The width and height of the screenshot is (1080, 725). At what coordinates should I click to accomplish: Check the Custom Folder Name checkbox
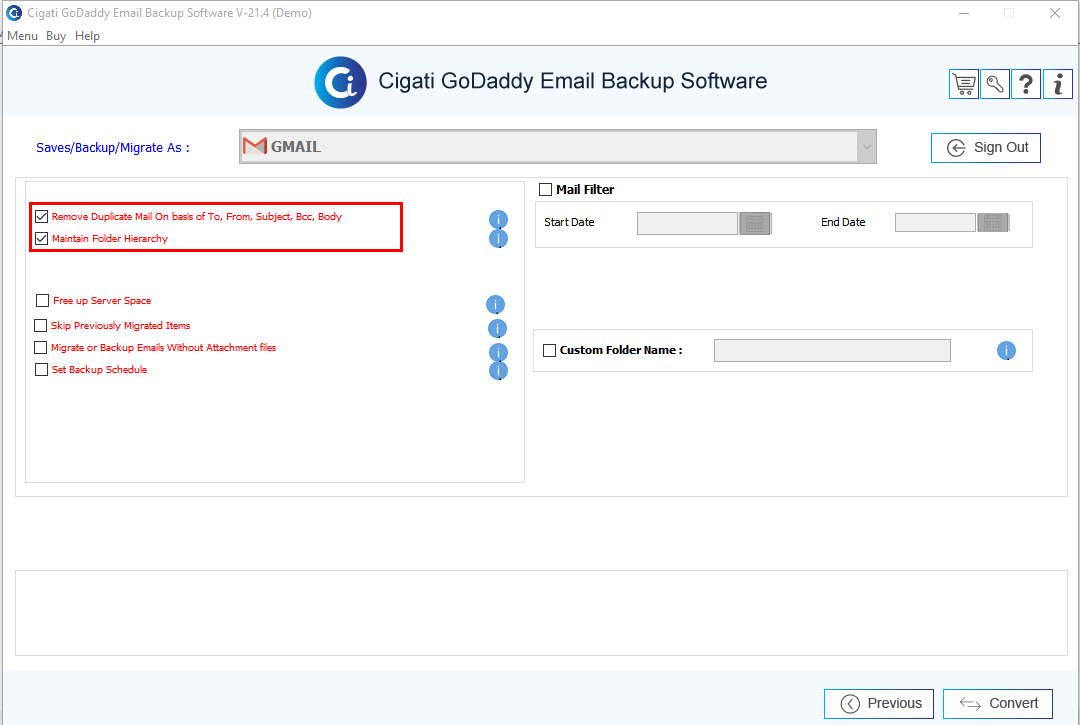pos(550,350)
